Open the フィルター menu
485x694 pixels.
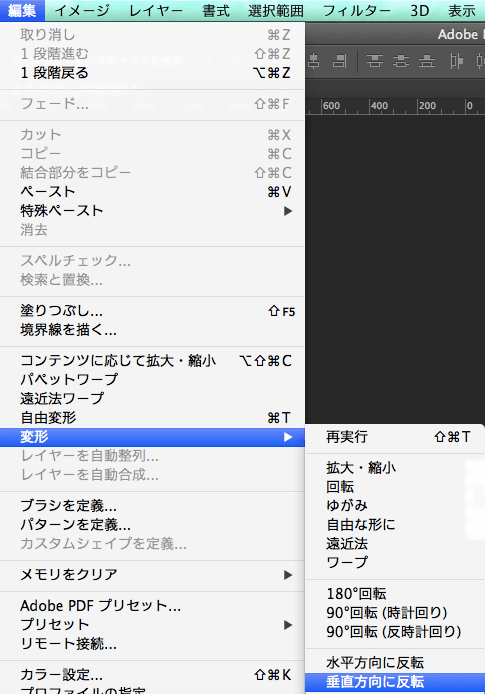click(357, 11)
